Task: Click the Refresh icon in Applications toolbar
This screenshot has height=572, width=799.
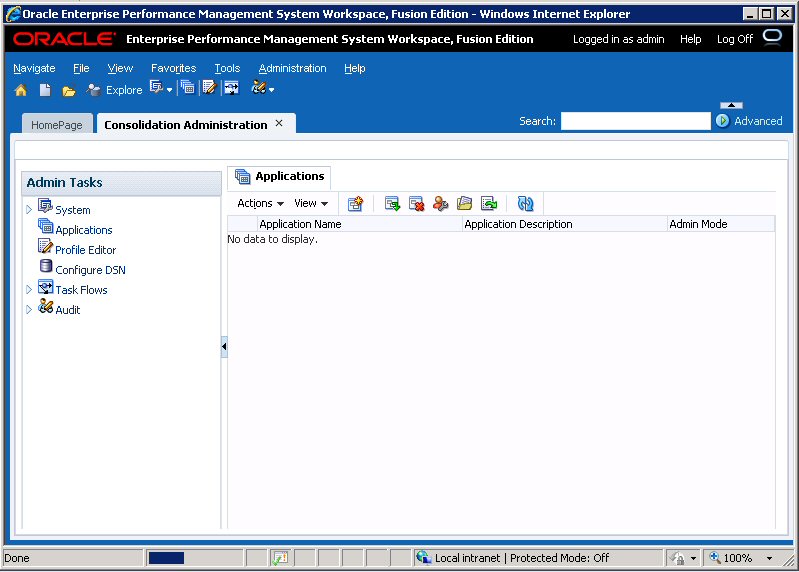Action: pos(525,204)
